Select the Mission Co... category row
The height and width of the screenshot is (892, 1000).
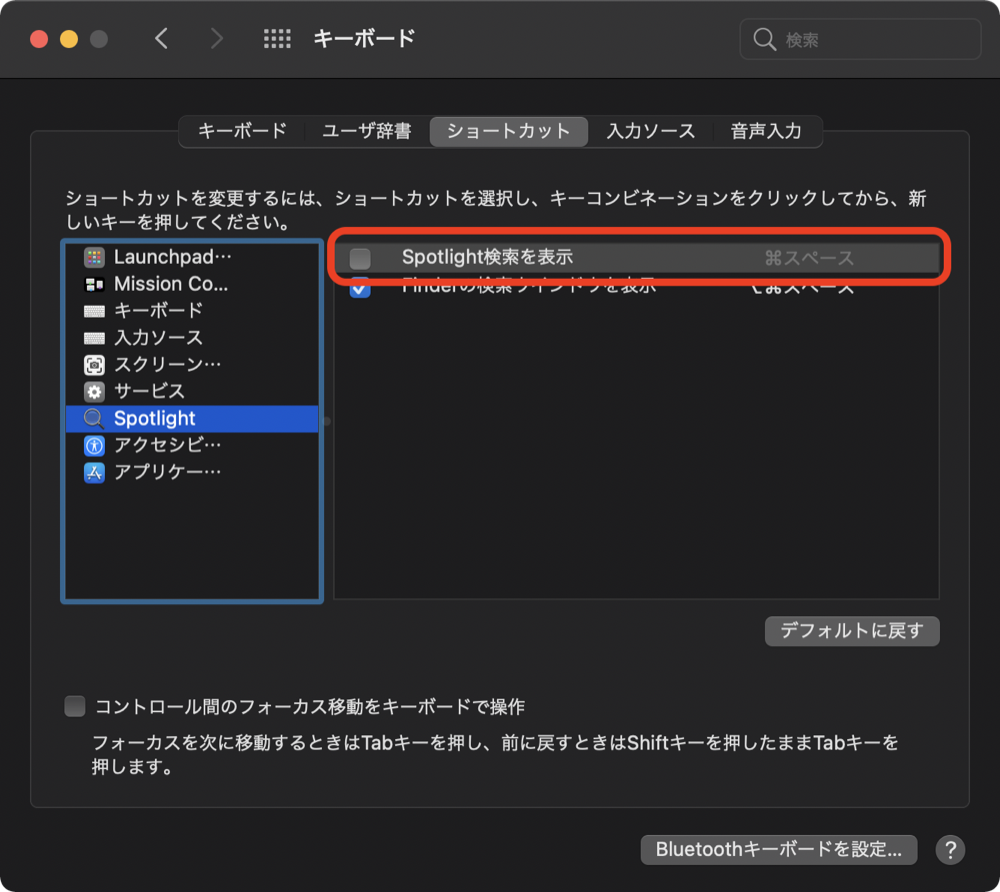192,284
